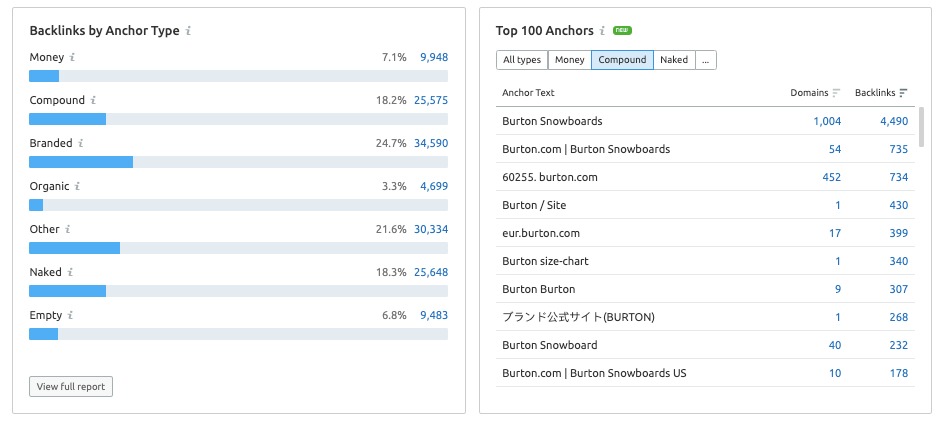Open domains count 10
Image resolution: width=951 pixels, height=424 pixels.
[835, 373]
